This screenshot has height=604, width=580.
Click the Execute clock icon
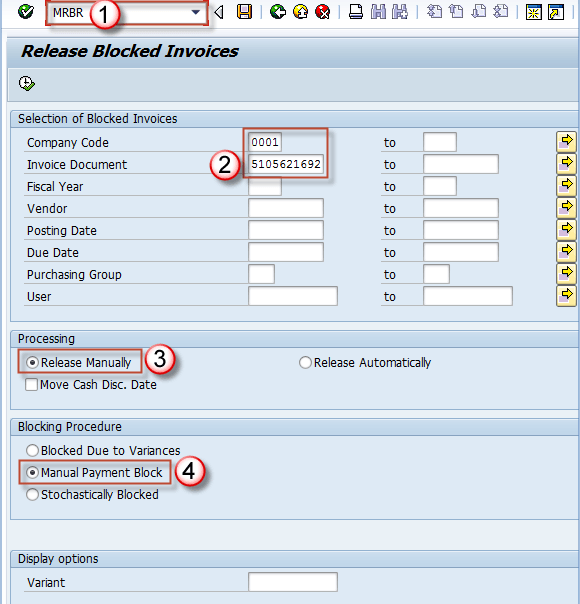pos(27,83)
